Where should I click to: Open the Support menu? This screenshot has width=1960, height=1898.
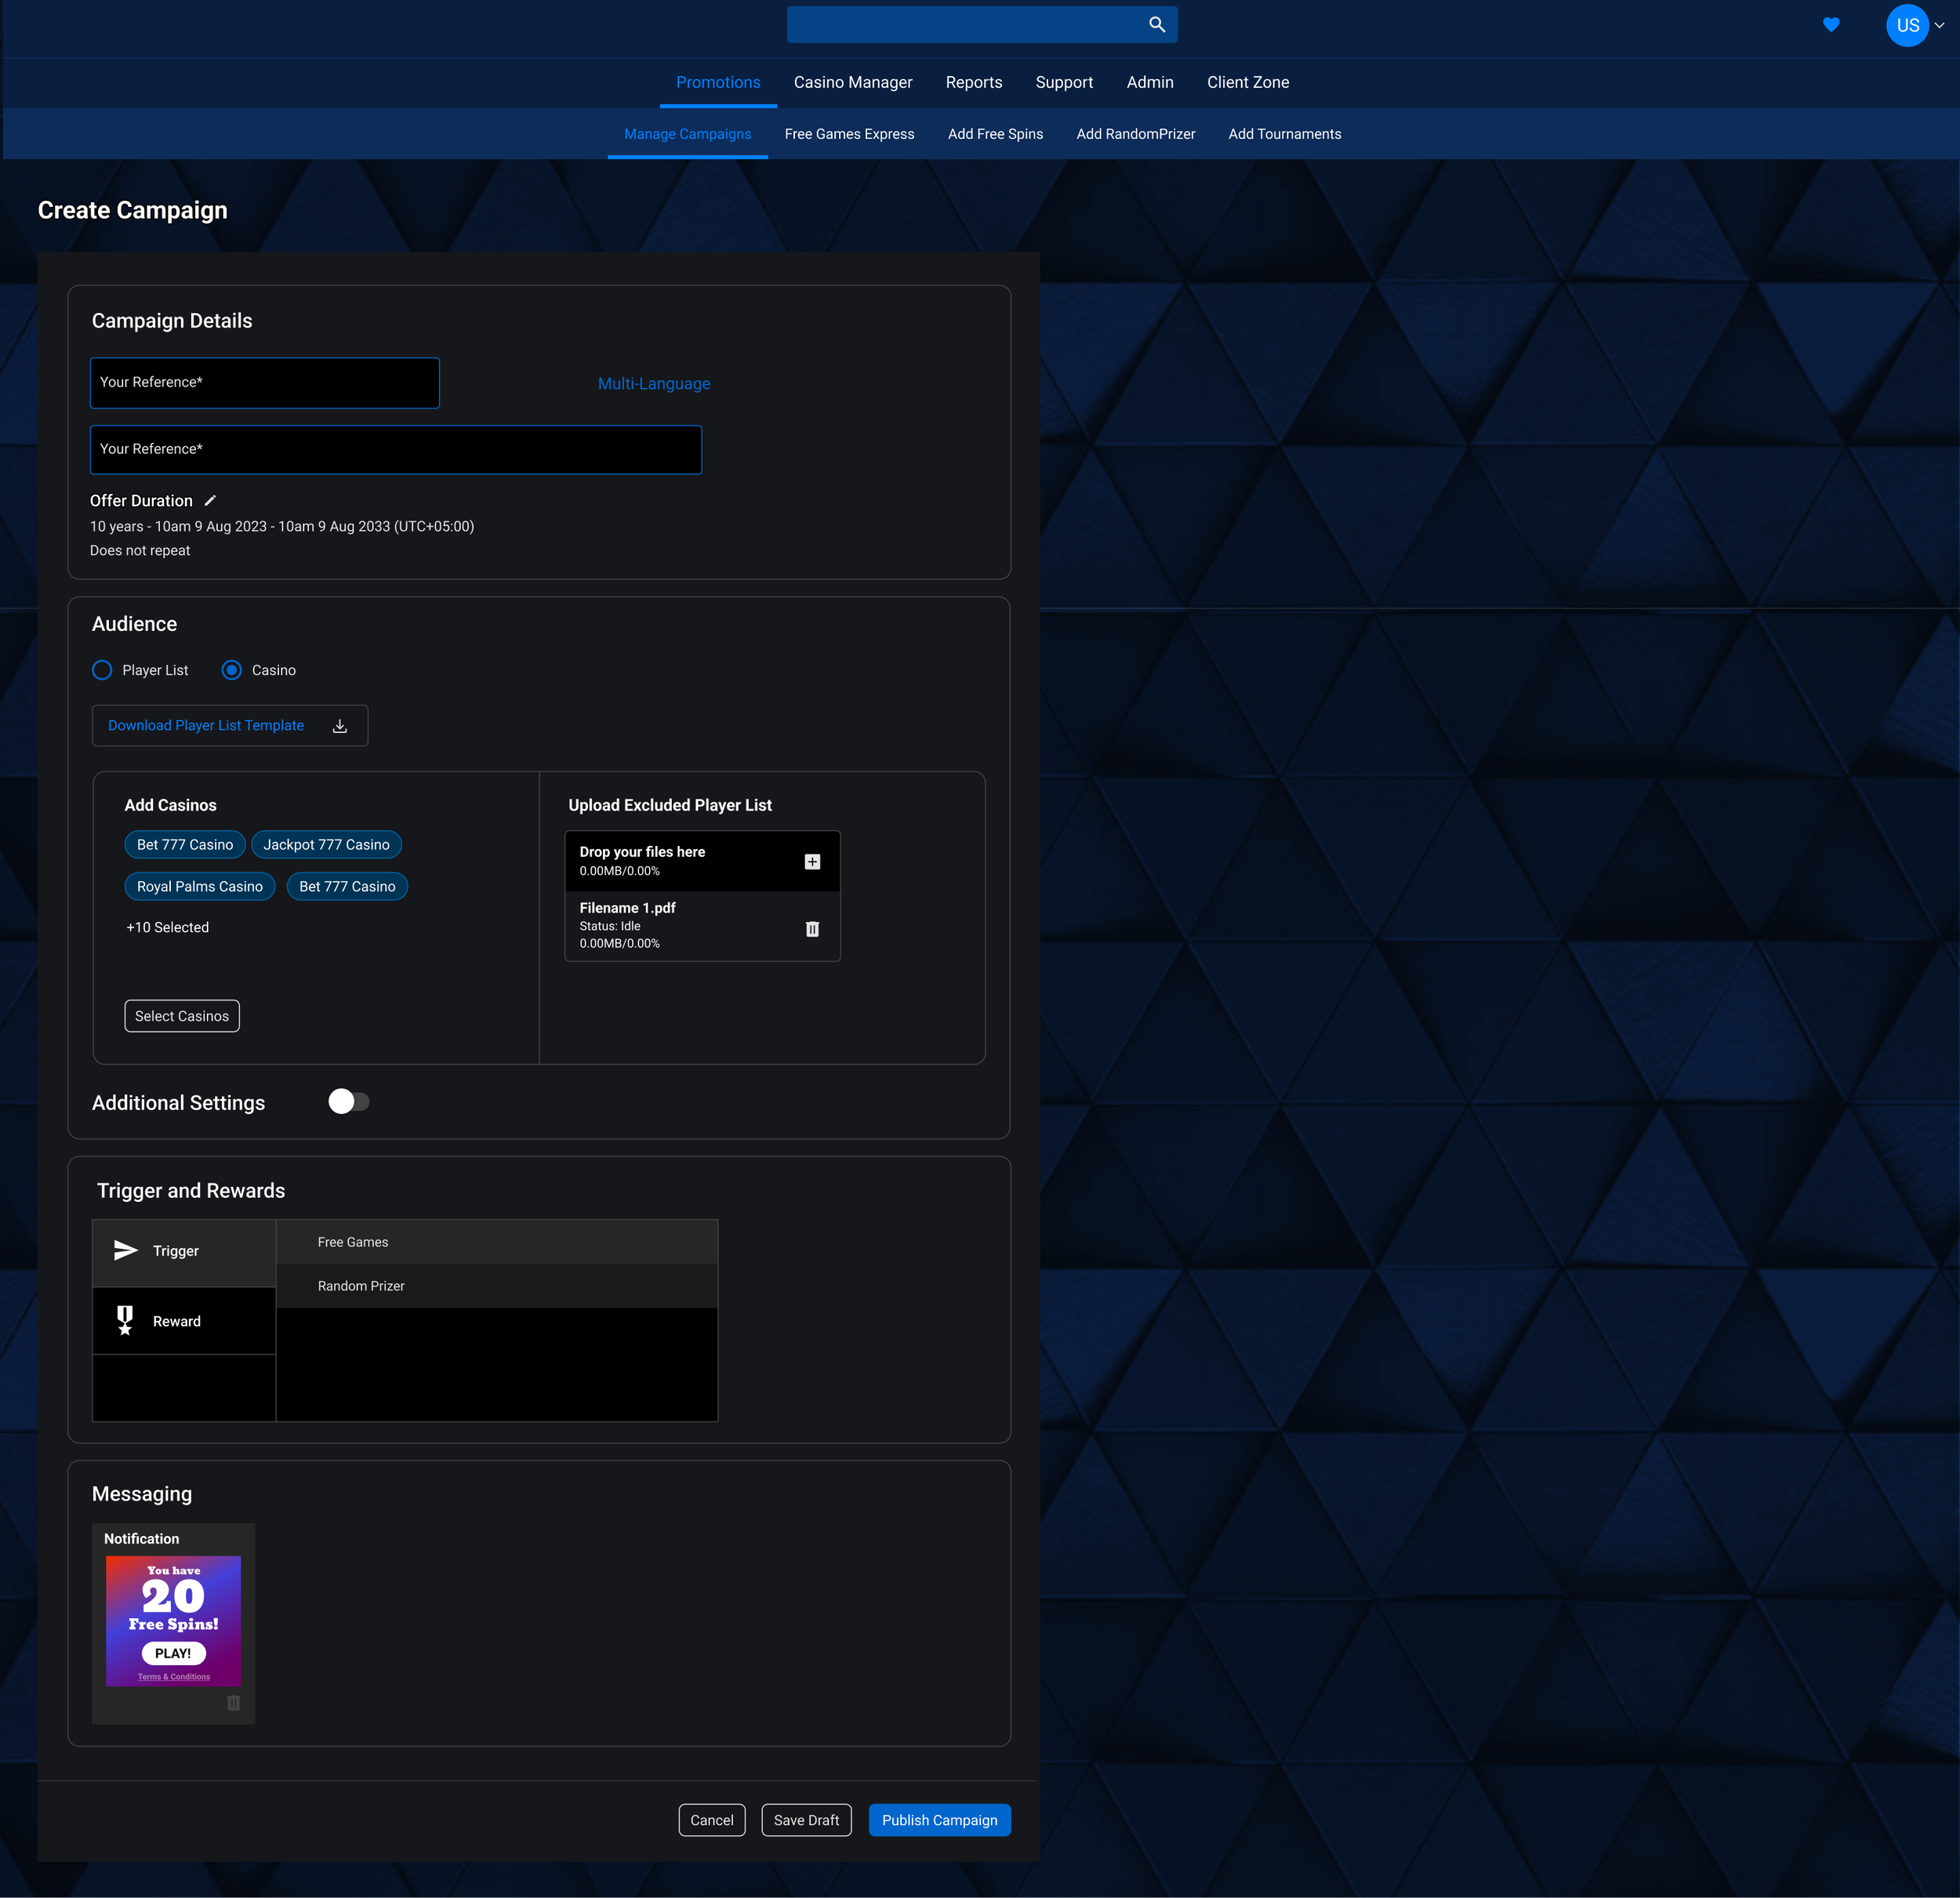tap(1064, 82)
